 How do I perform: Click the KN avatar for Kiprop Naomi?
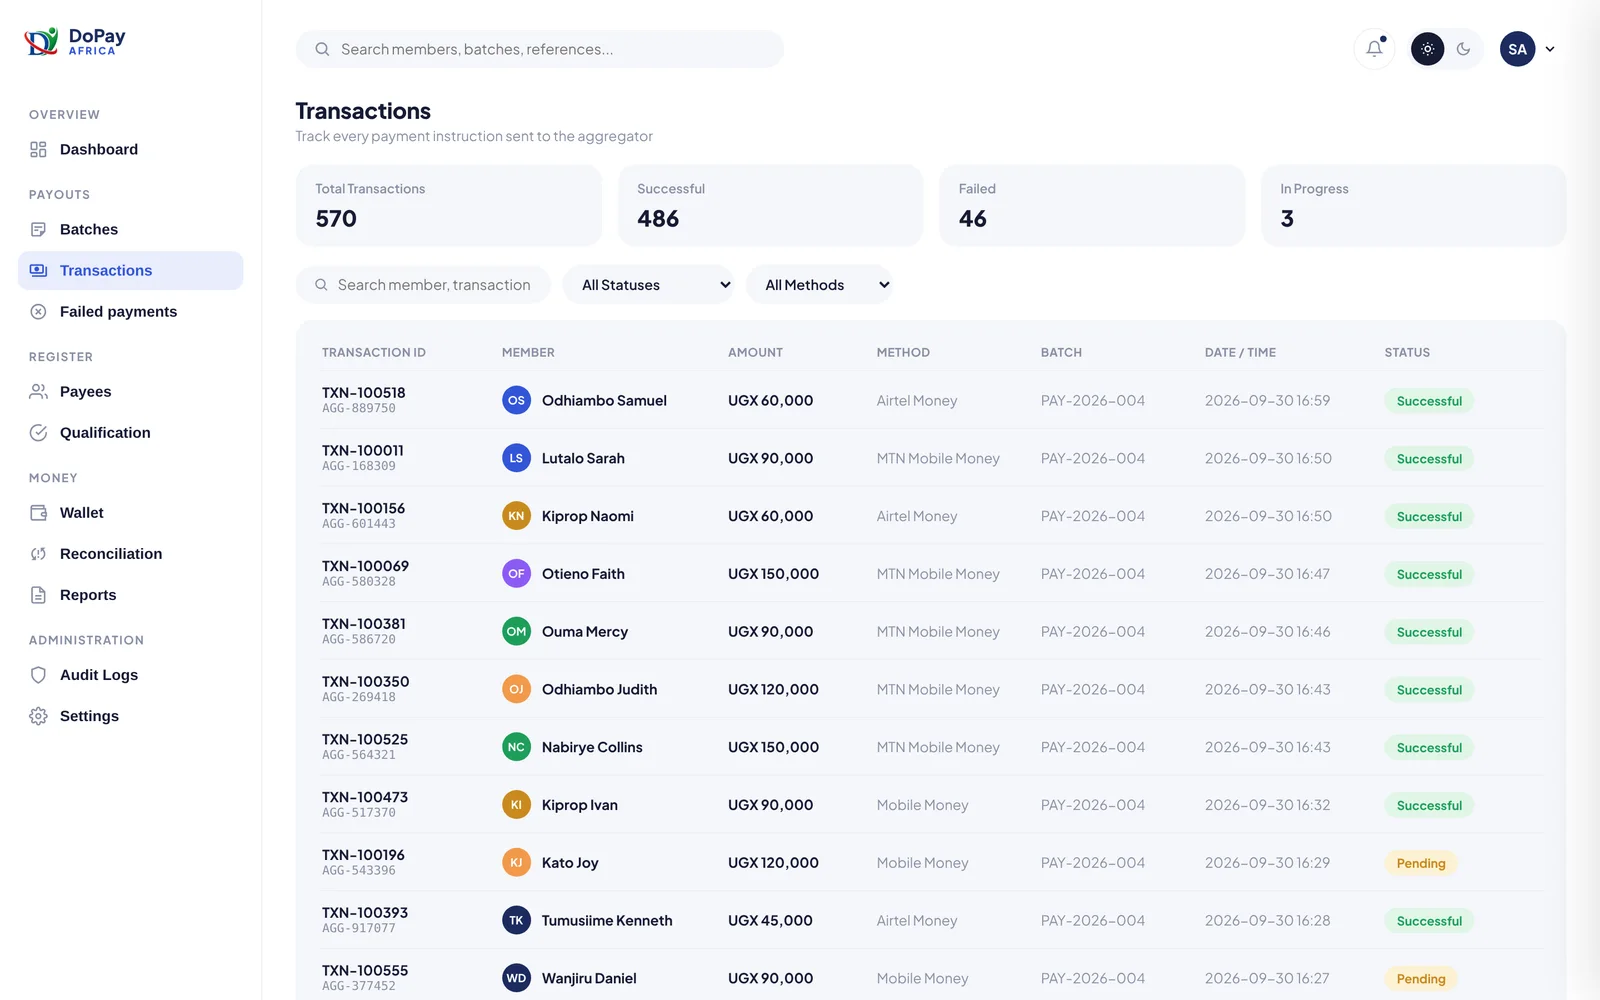(516, 516)
